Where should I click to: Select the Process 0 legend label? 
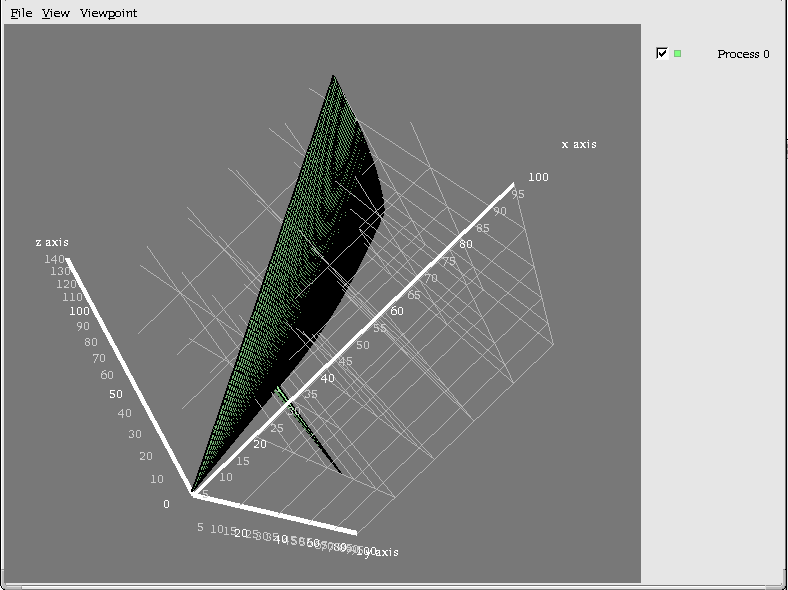pos(743,54)
